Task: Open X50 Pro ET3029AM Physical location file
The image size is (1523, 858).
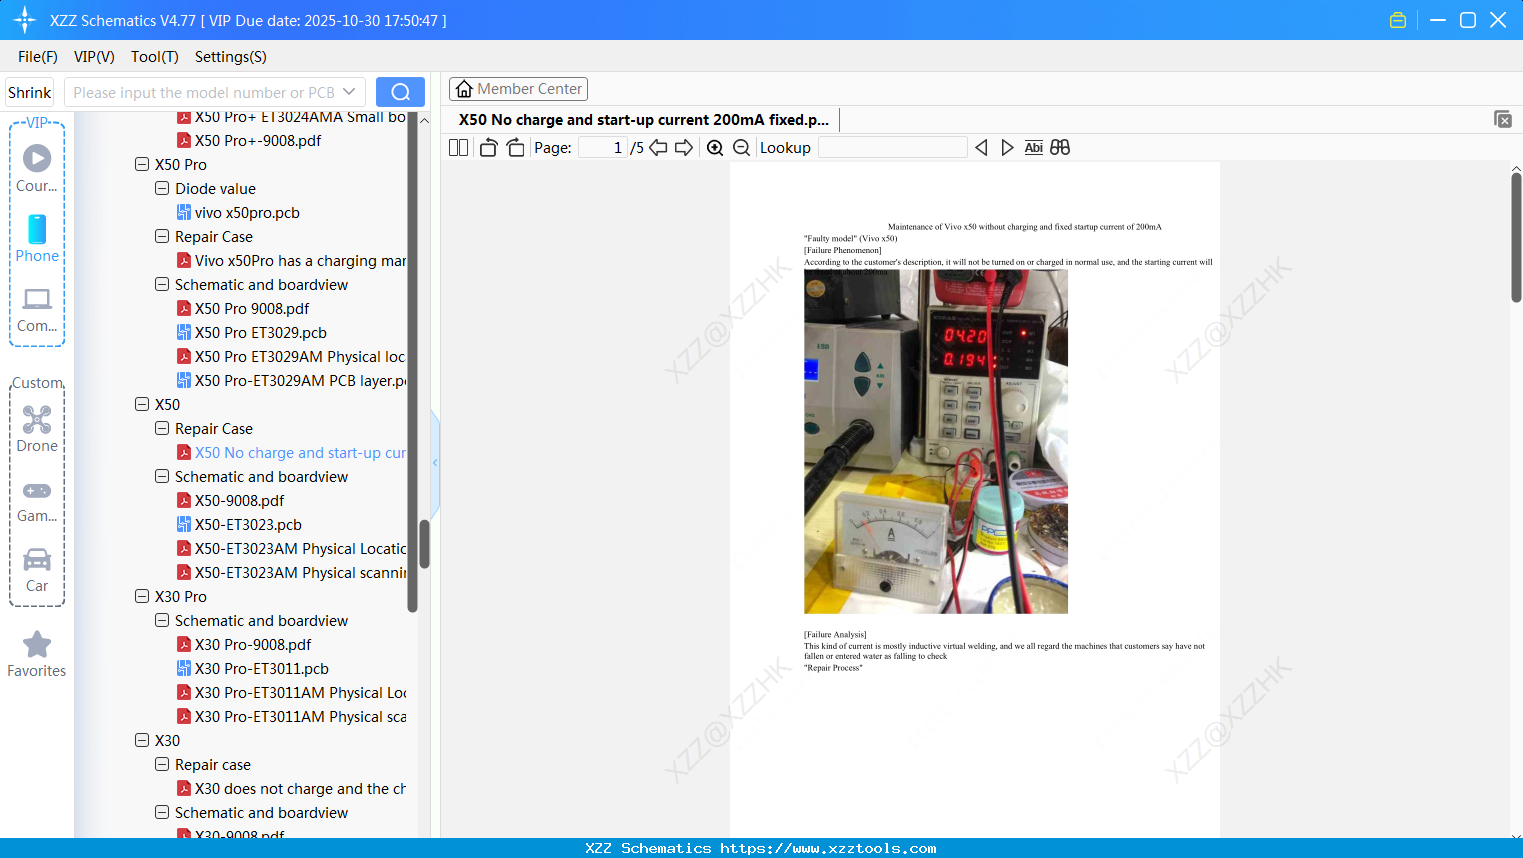Action: (x=292, y=357)
